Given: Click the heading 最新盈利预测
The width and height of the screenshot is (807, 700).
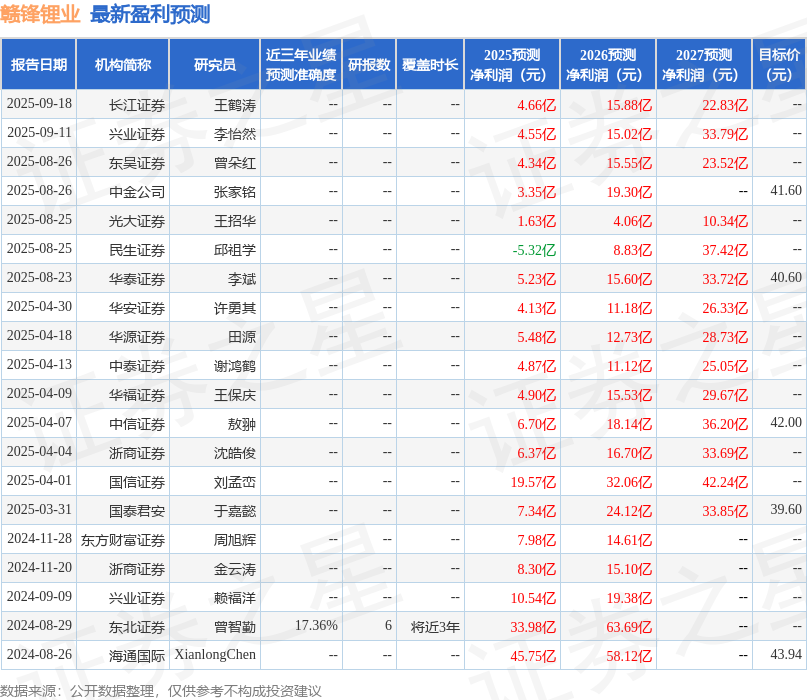Looking at the screenshot, I should [x=150, y=14].
